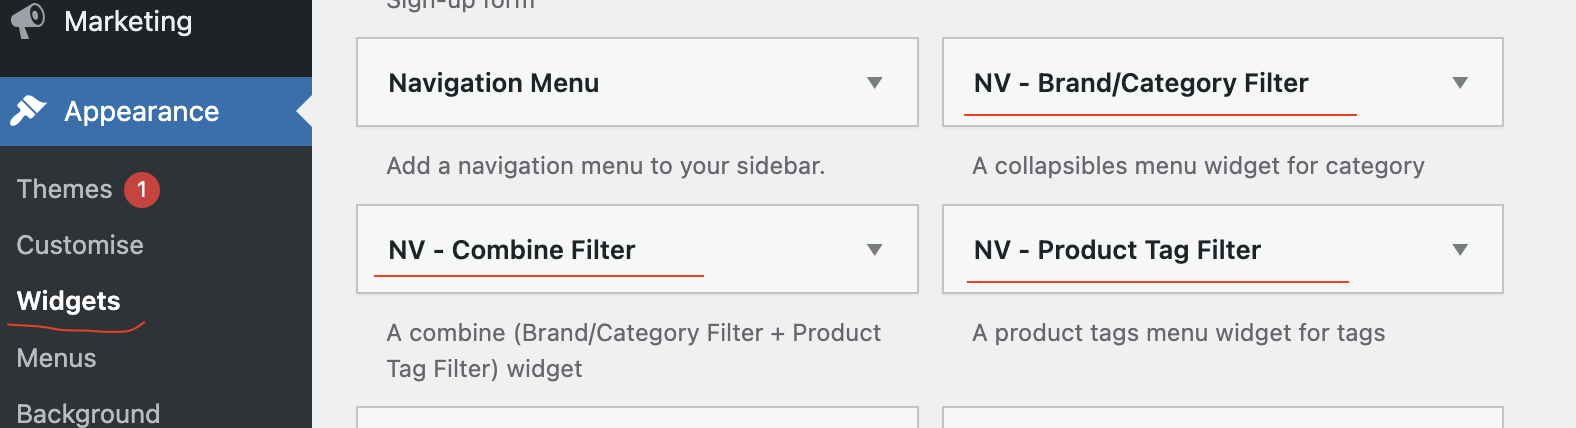Open the Menus submenu page
This screenshot has height=428, width=1576.
click(56, 358)
